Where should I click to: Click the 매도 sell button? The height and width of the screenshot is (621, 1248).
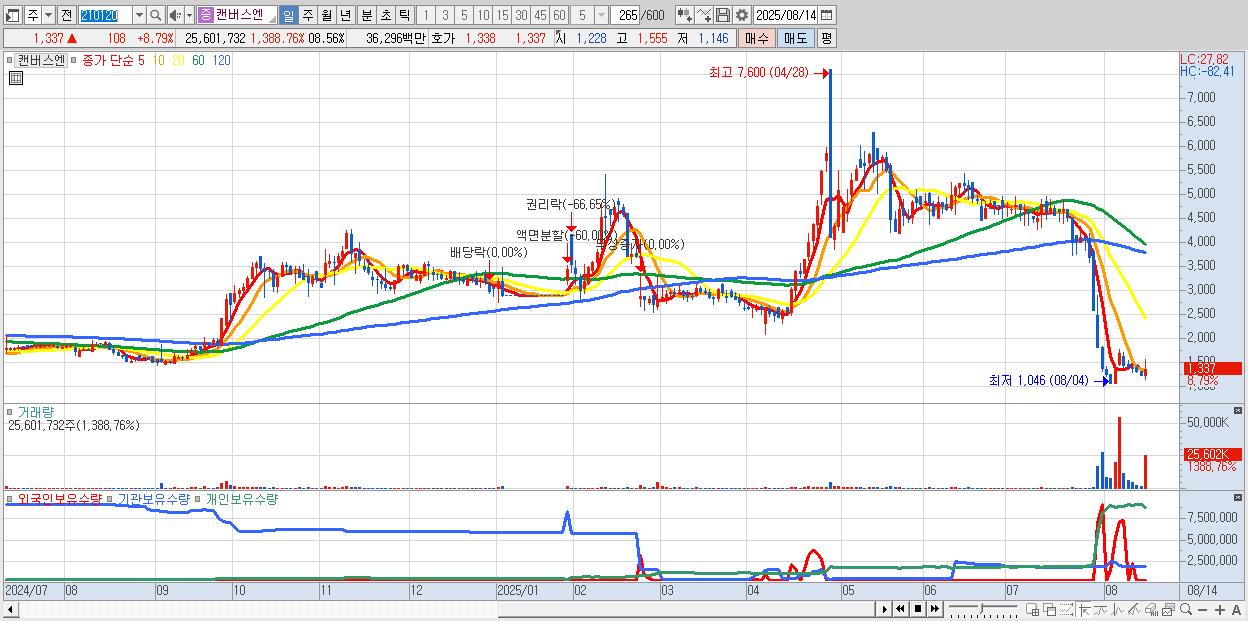pyautogui.click(x=795, y=38)
